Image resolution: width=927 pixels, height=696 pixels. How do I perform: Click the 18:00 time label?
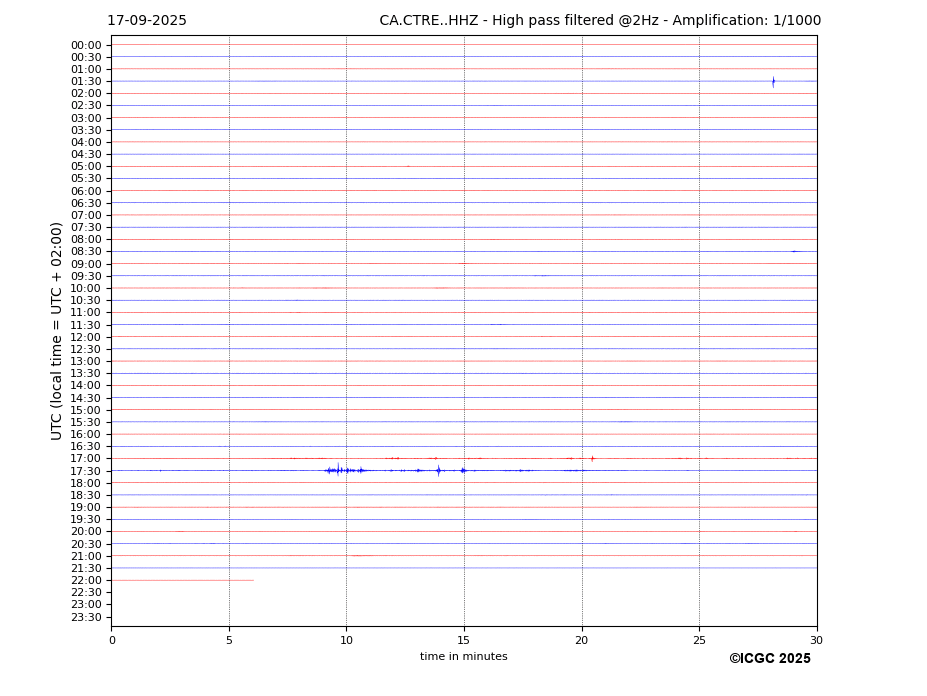pyautogui.click(x=86, y=483)
